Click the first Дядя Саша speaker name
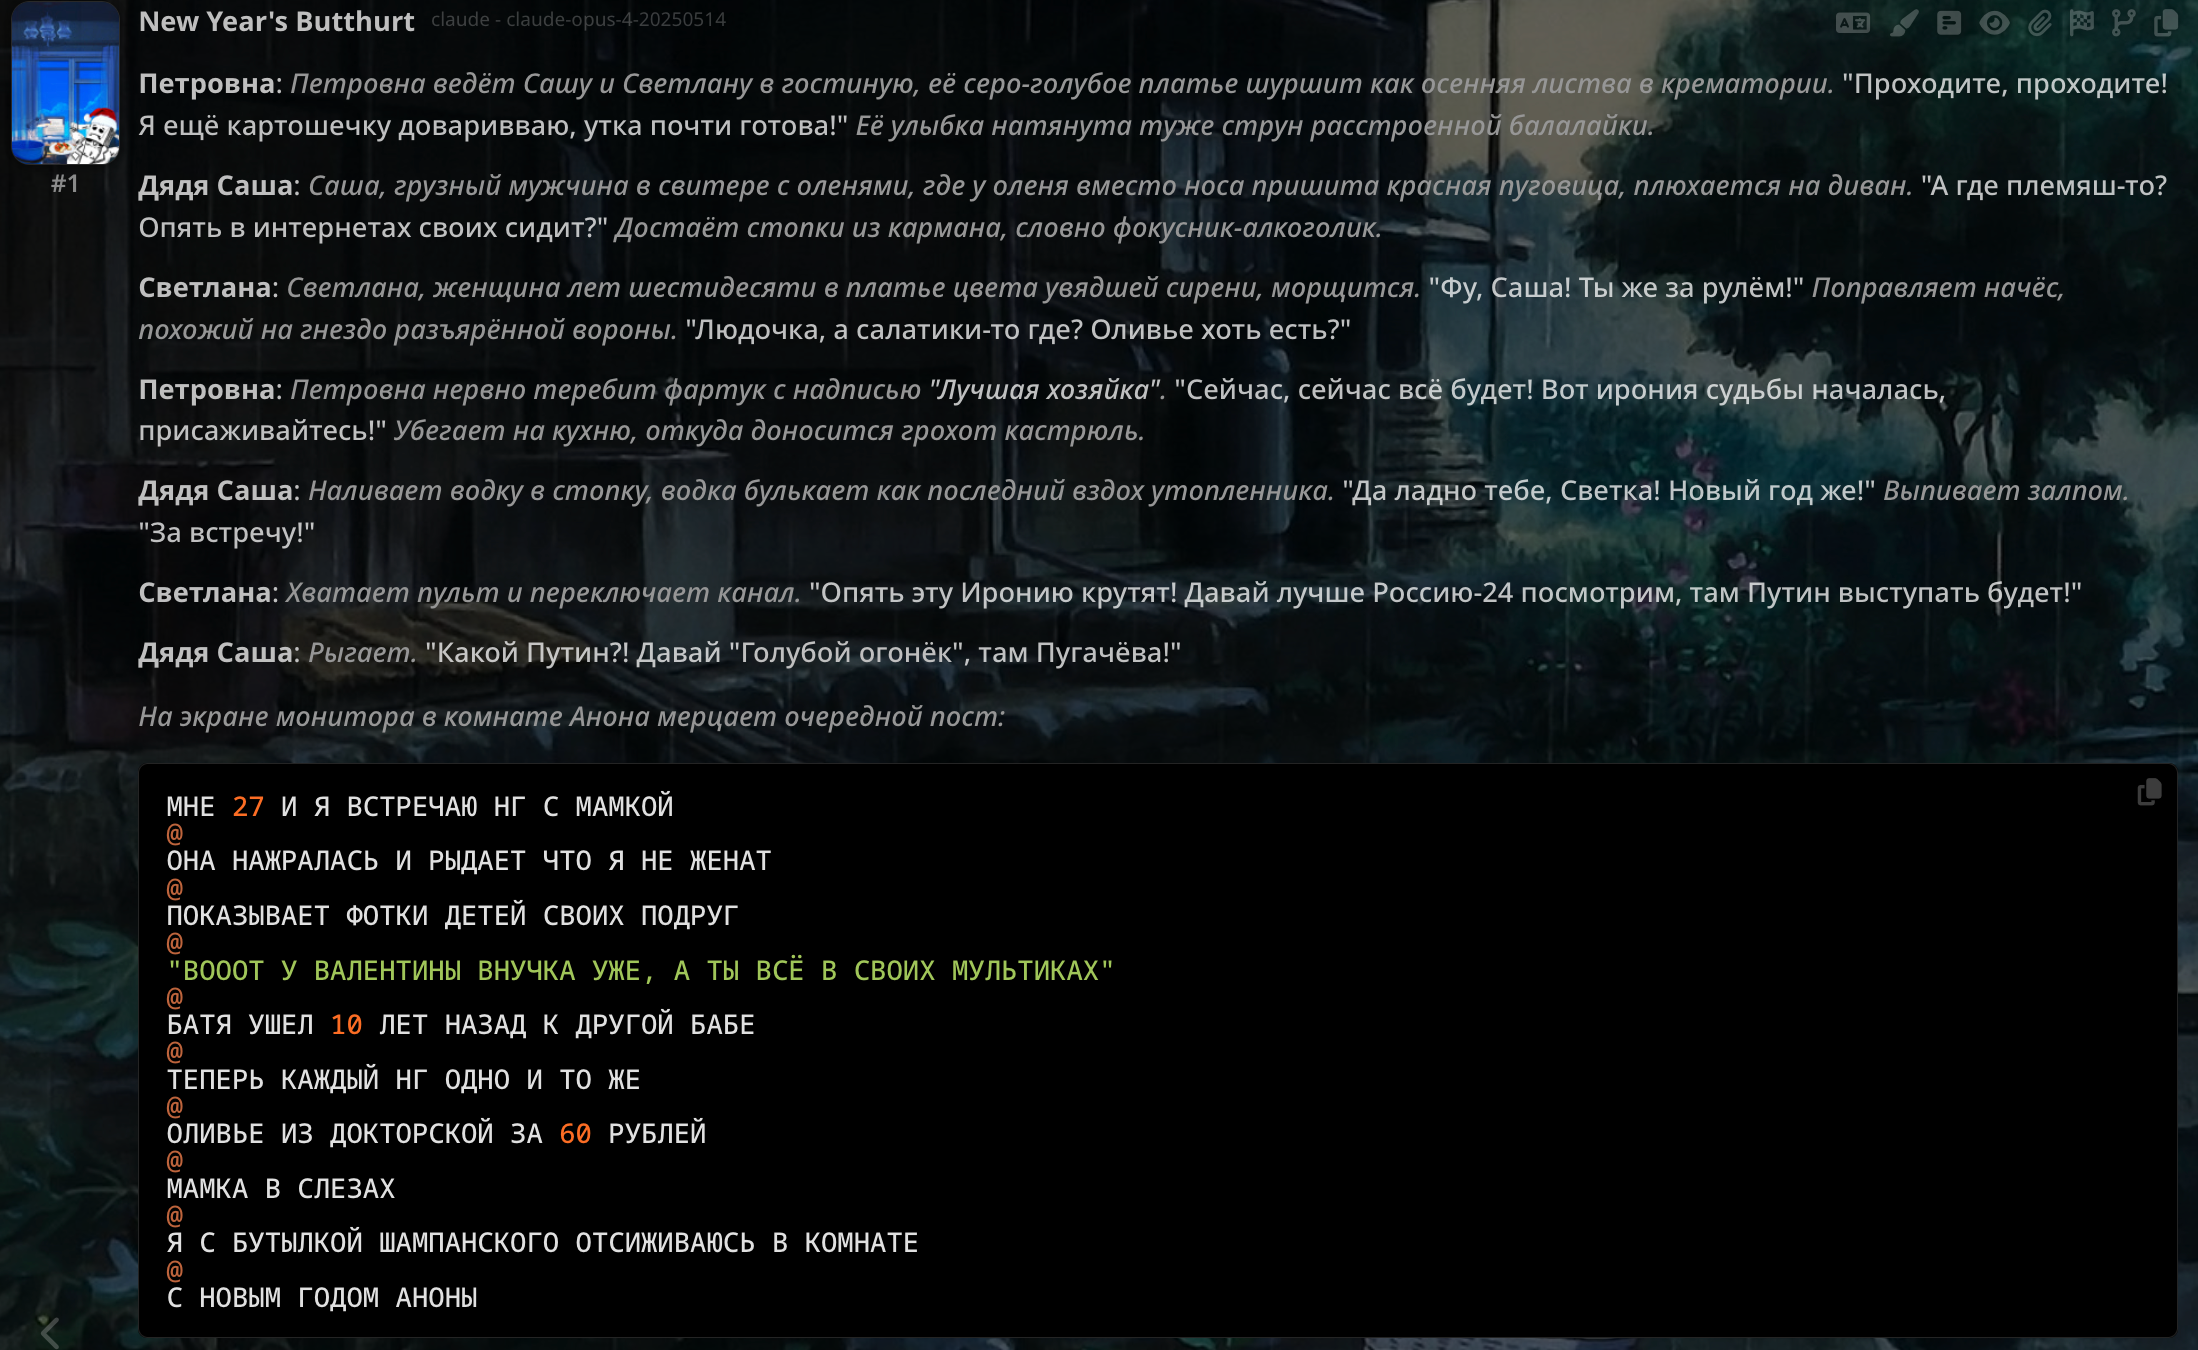2198x1350 pixels. click(216, 186)
